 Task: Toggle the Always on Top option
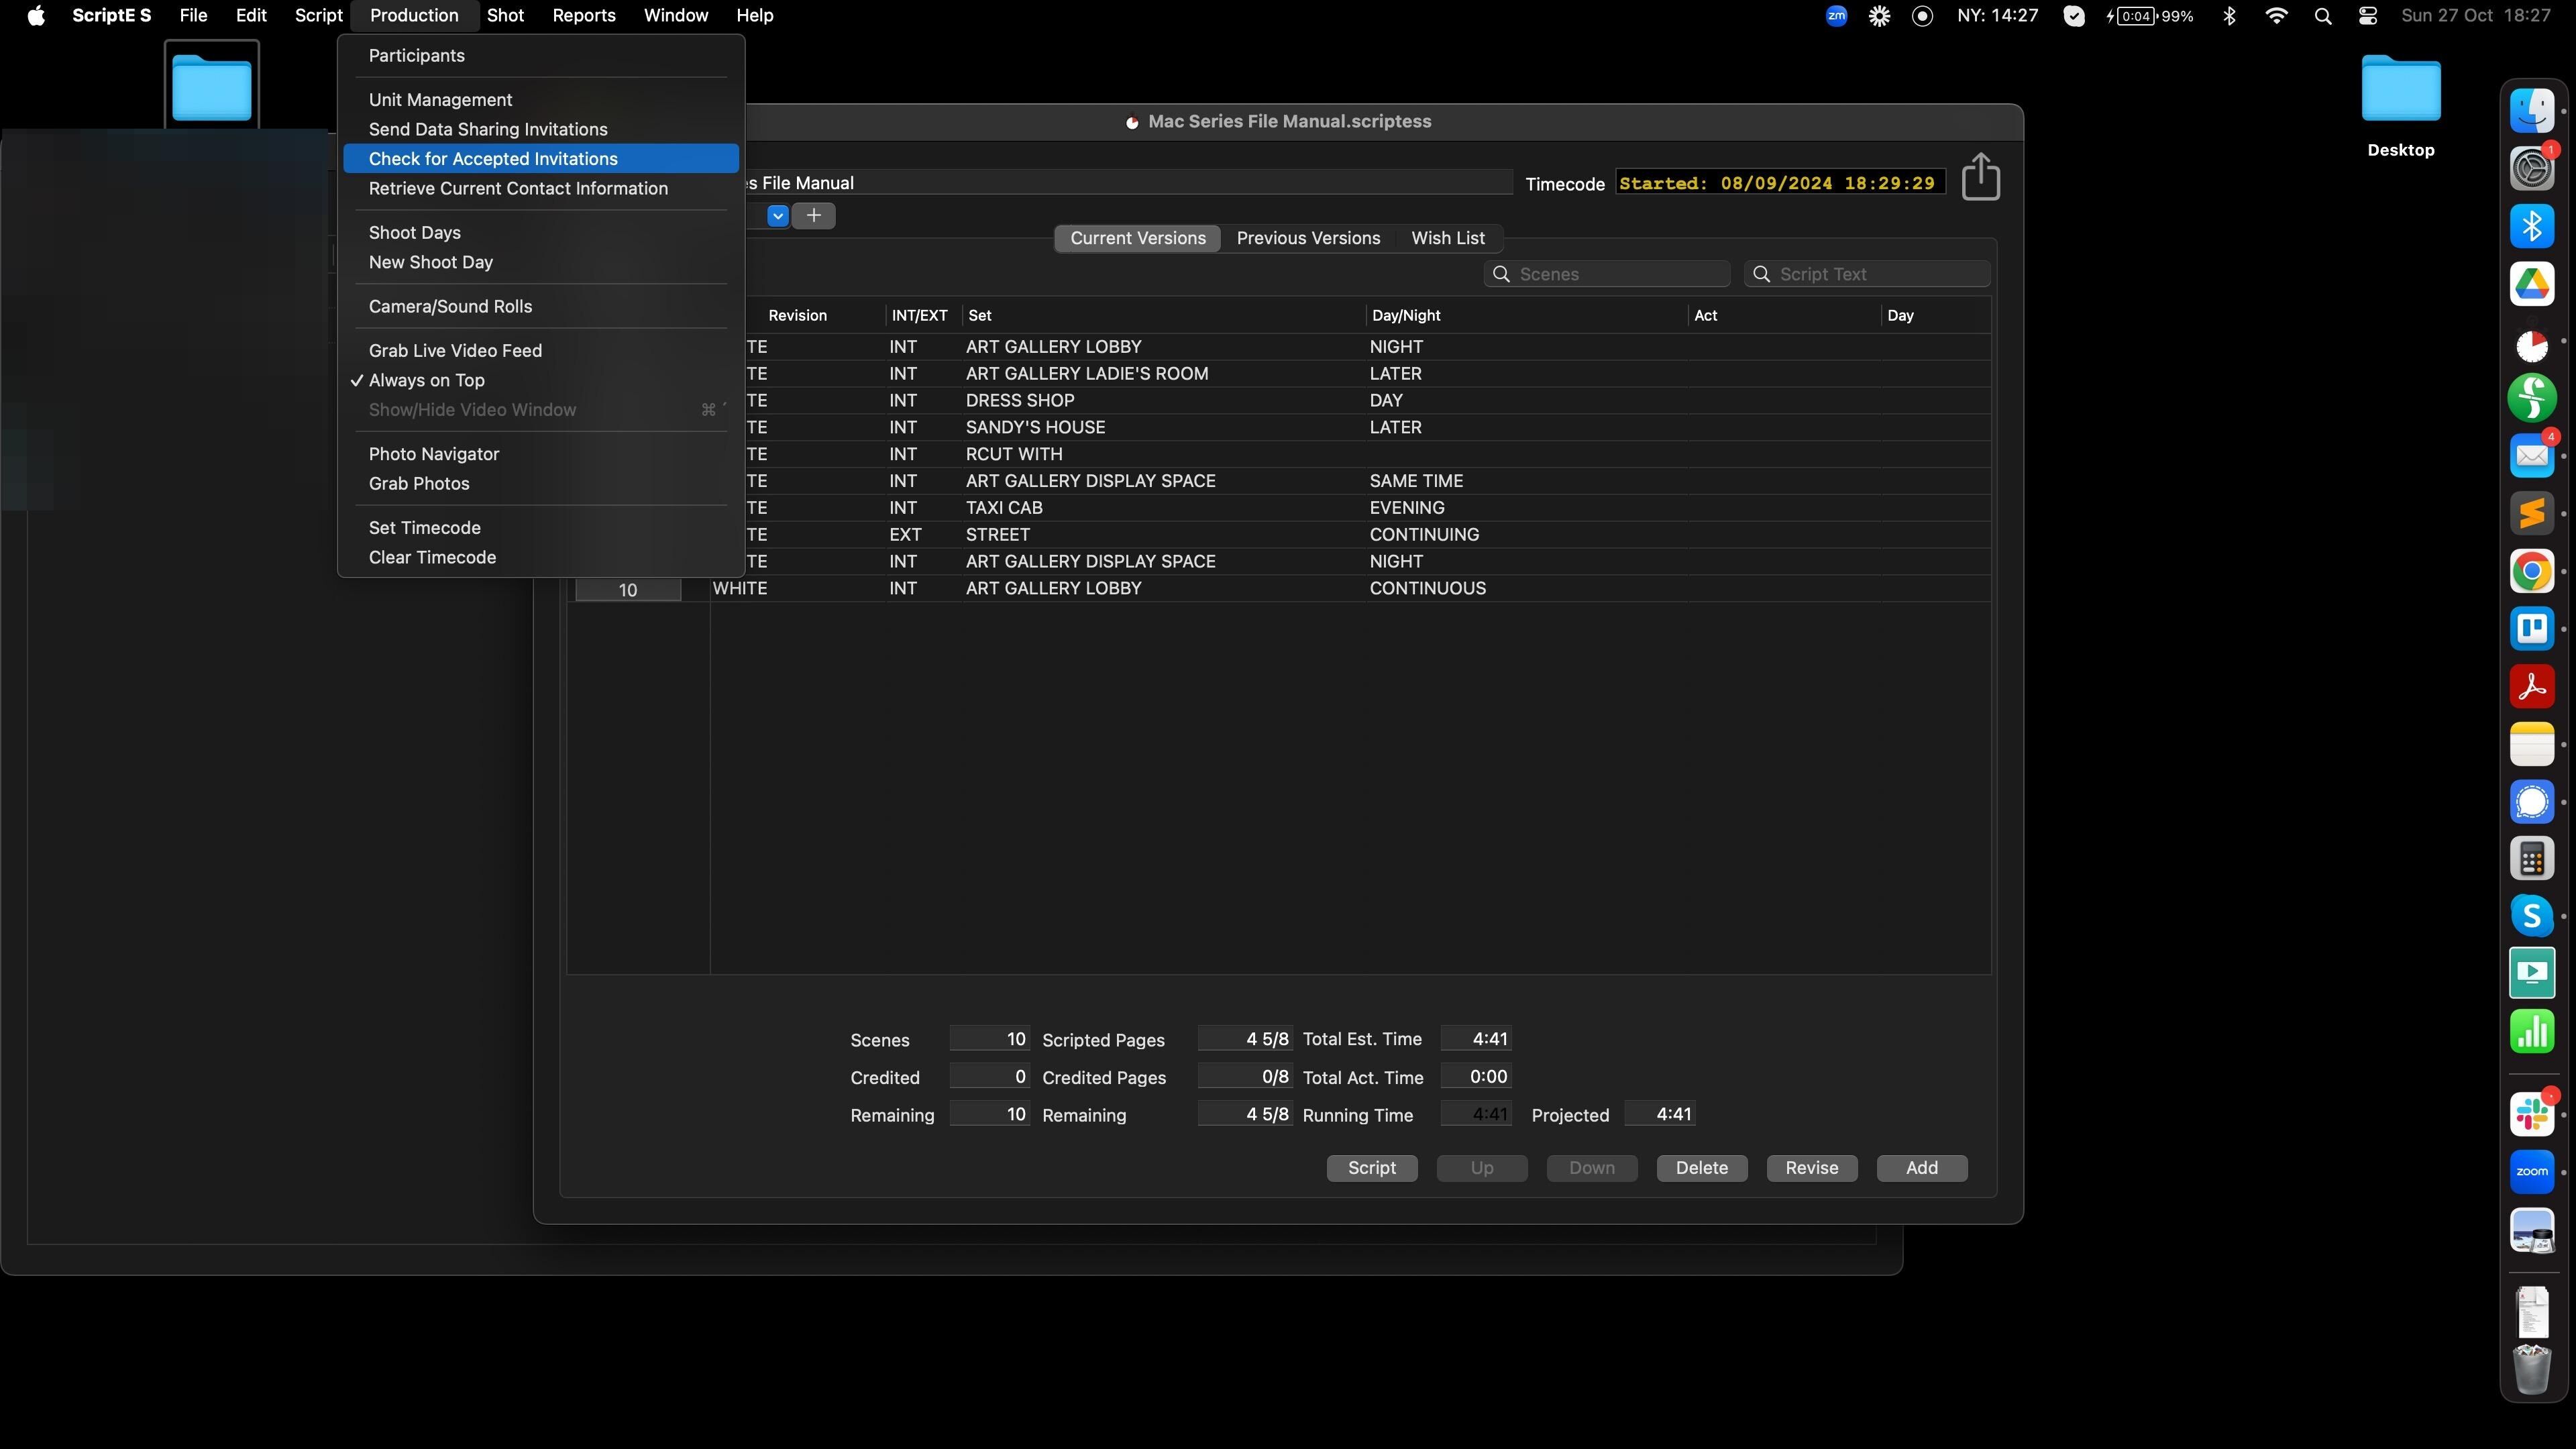pos(427,380)
